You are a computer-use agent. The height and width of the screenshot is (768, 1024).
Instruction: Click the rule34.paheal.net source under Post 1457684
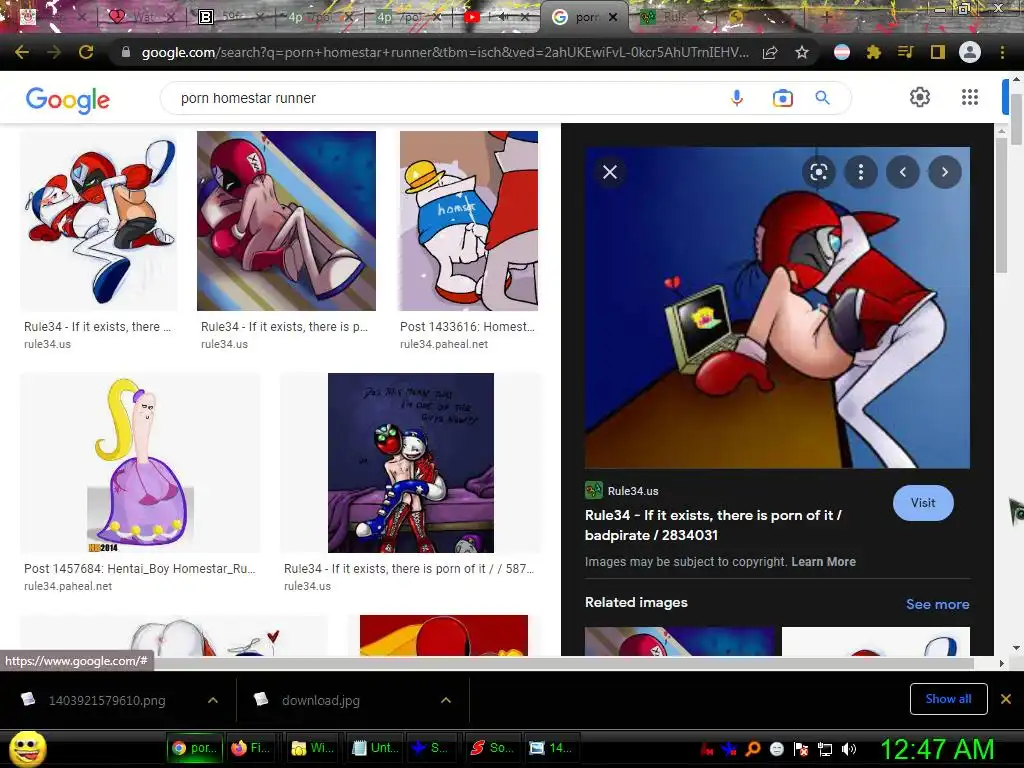click(x=68, y=586)
